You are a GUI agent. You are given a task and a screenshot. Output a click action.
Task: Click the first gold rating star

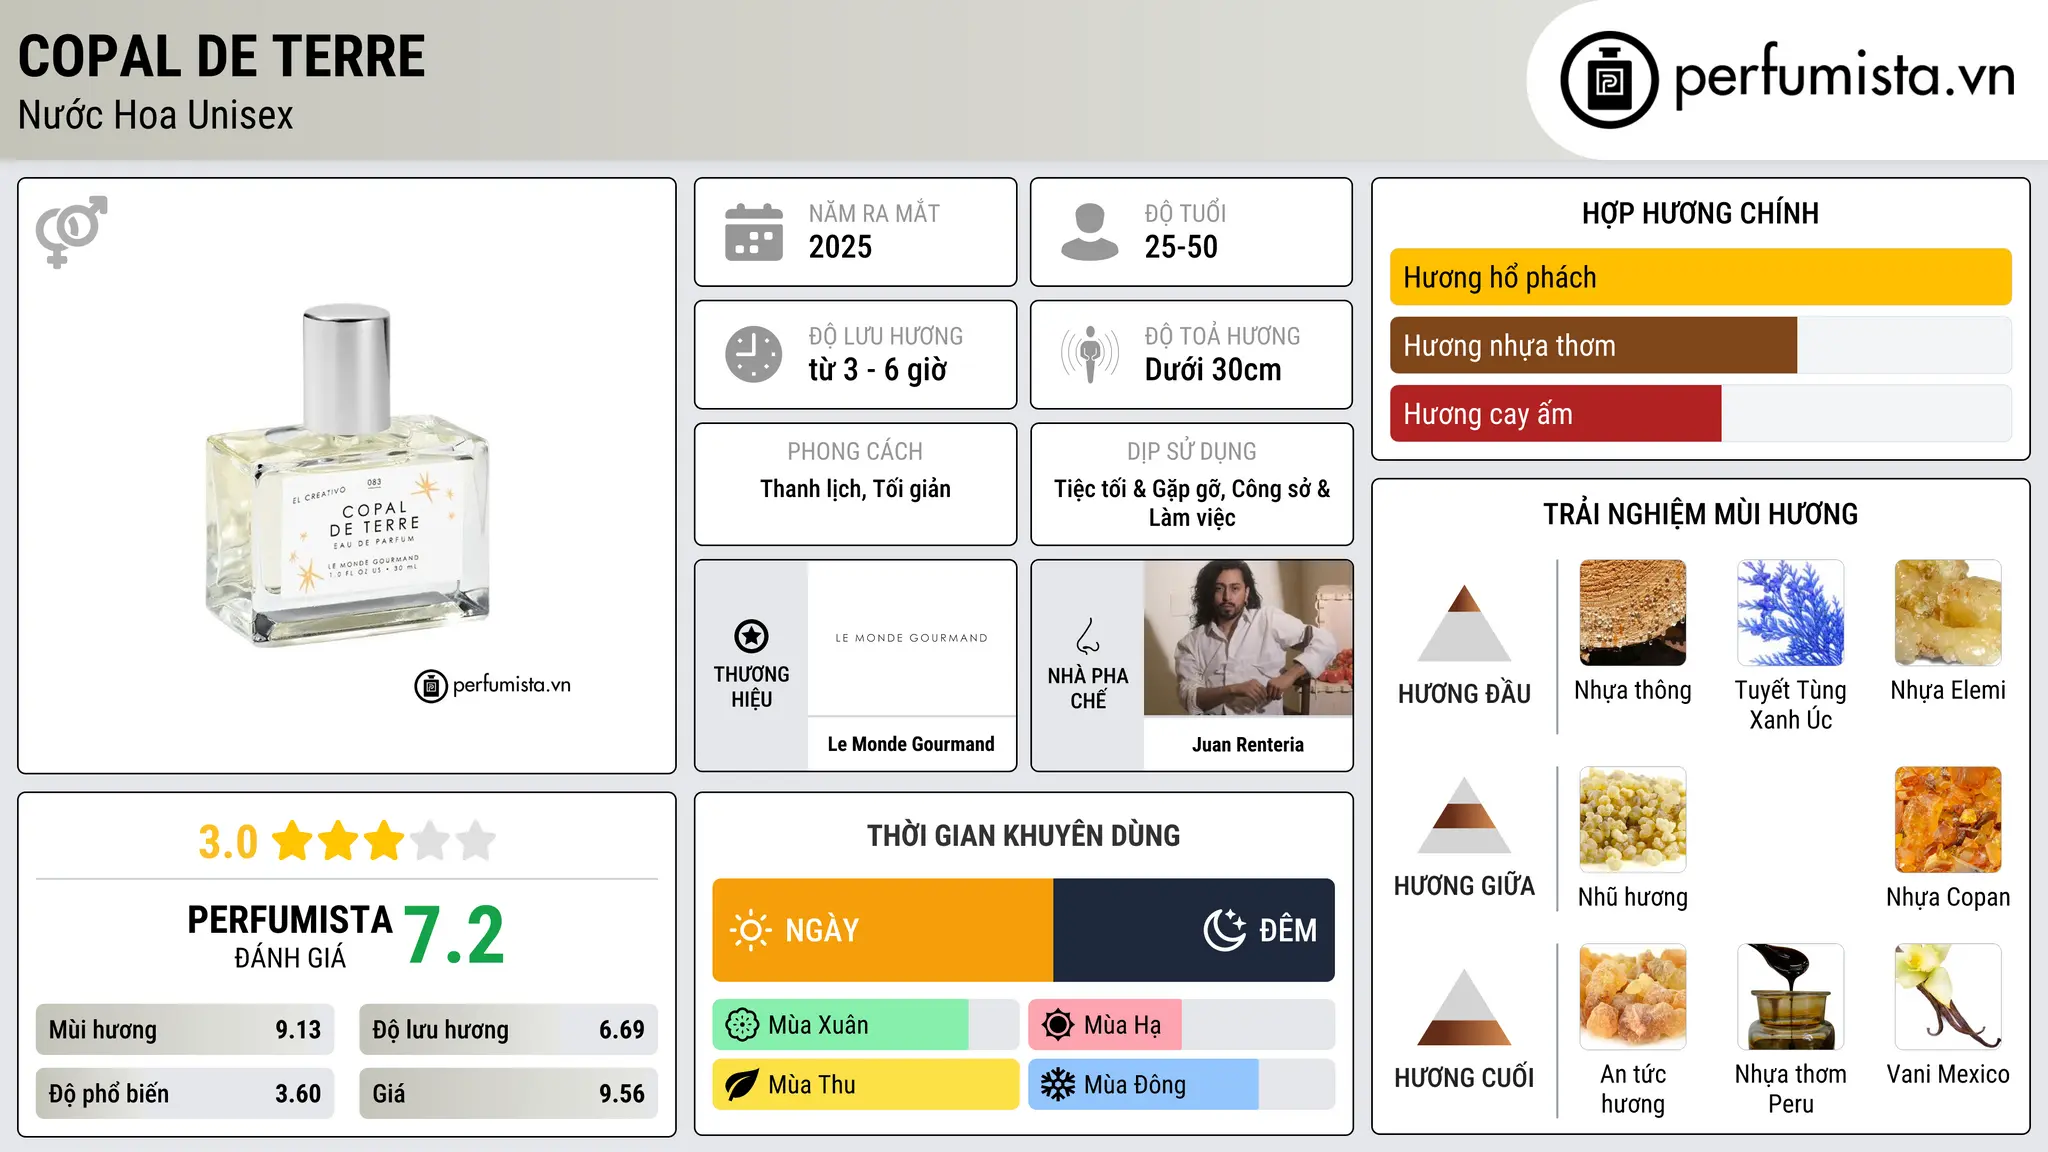(x=293, y=841)
